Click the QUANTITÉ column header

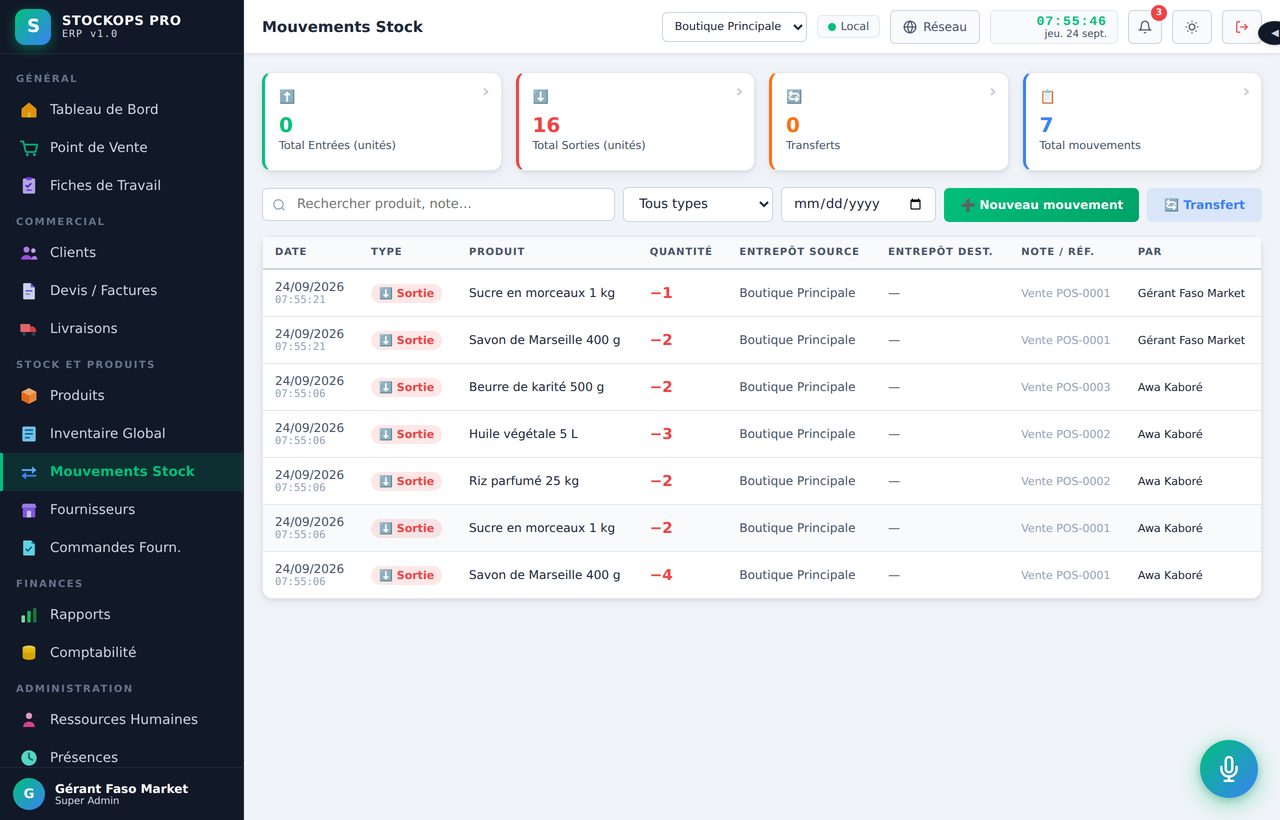tap(681, 252)
